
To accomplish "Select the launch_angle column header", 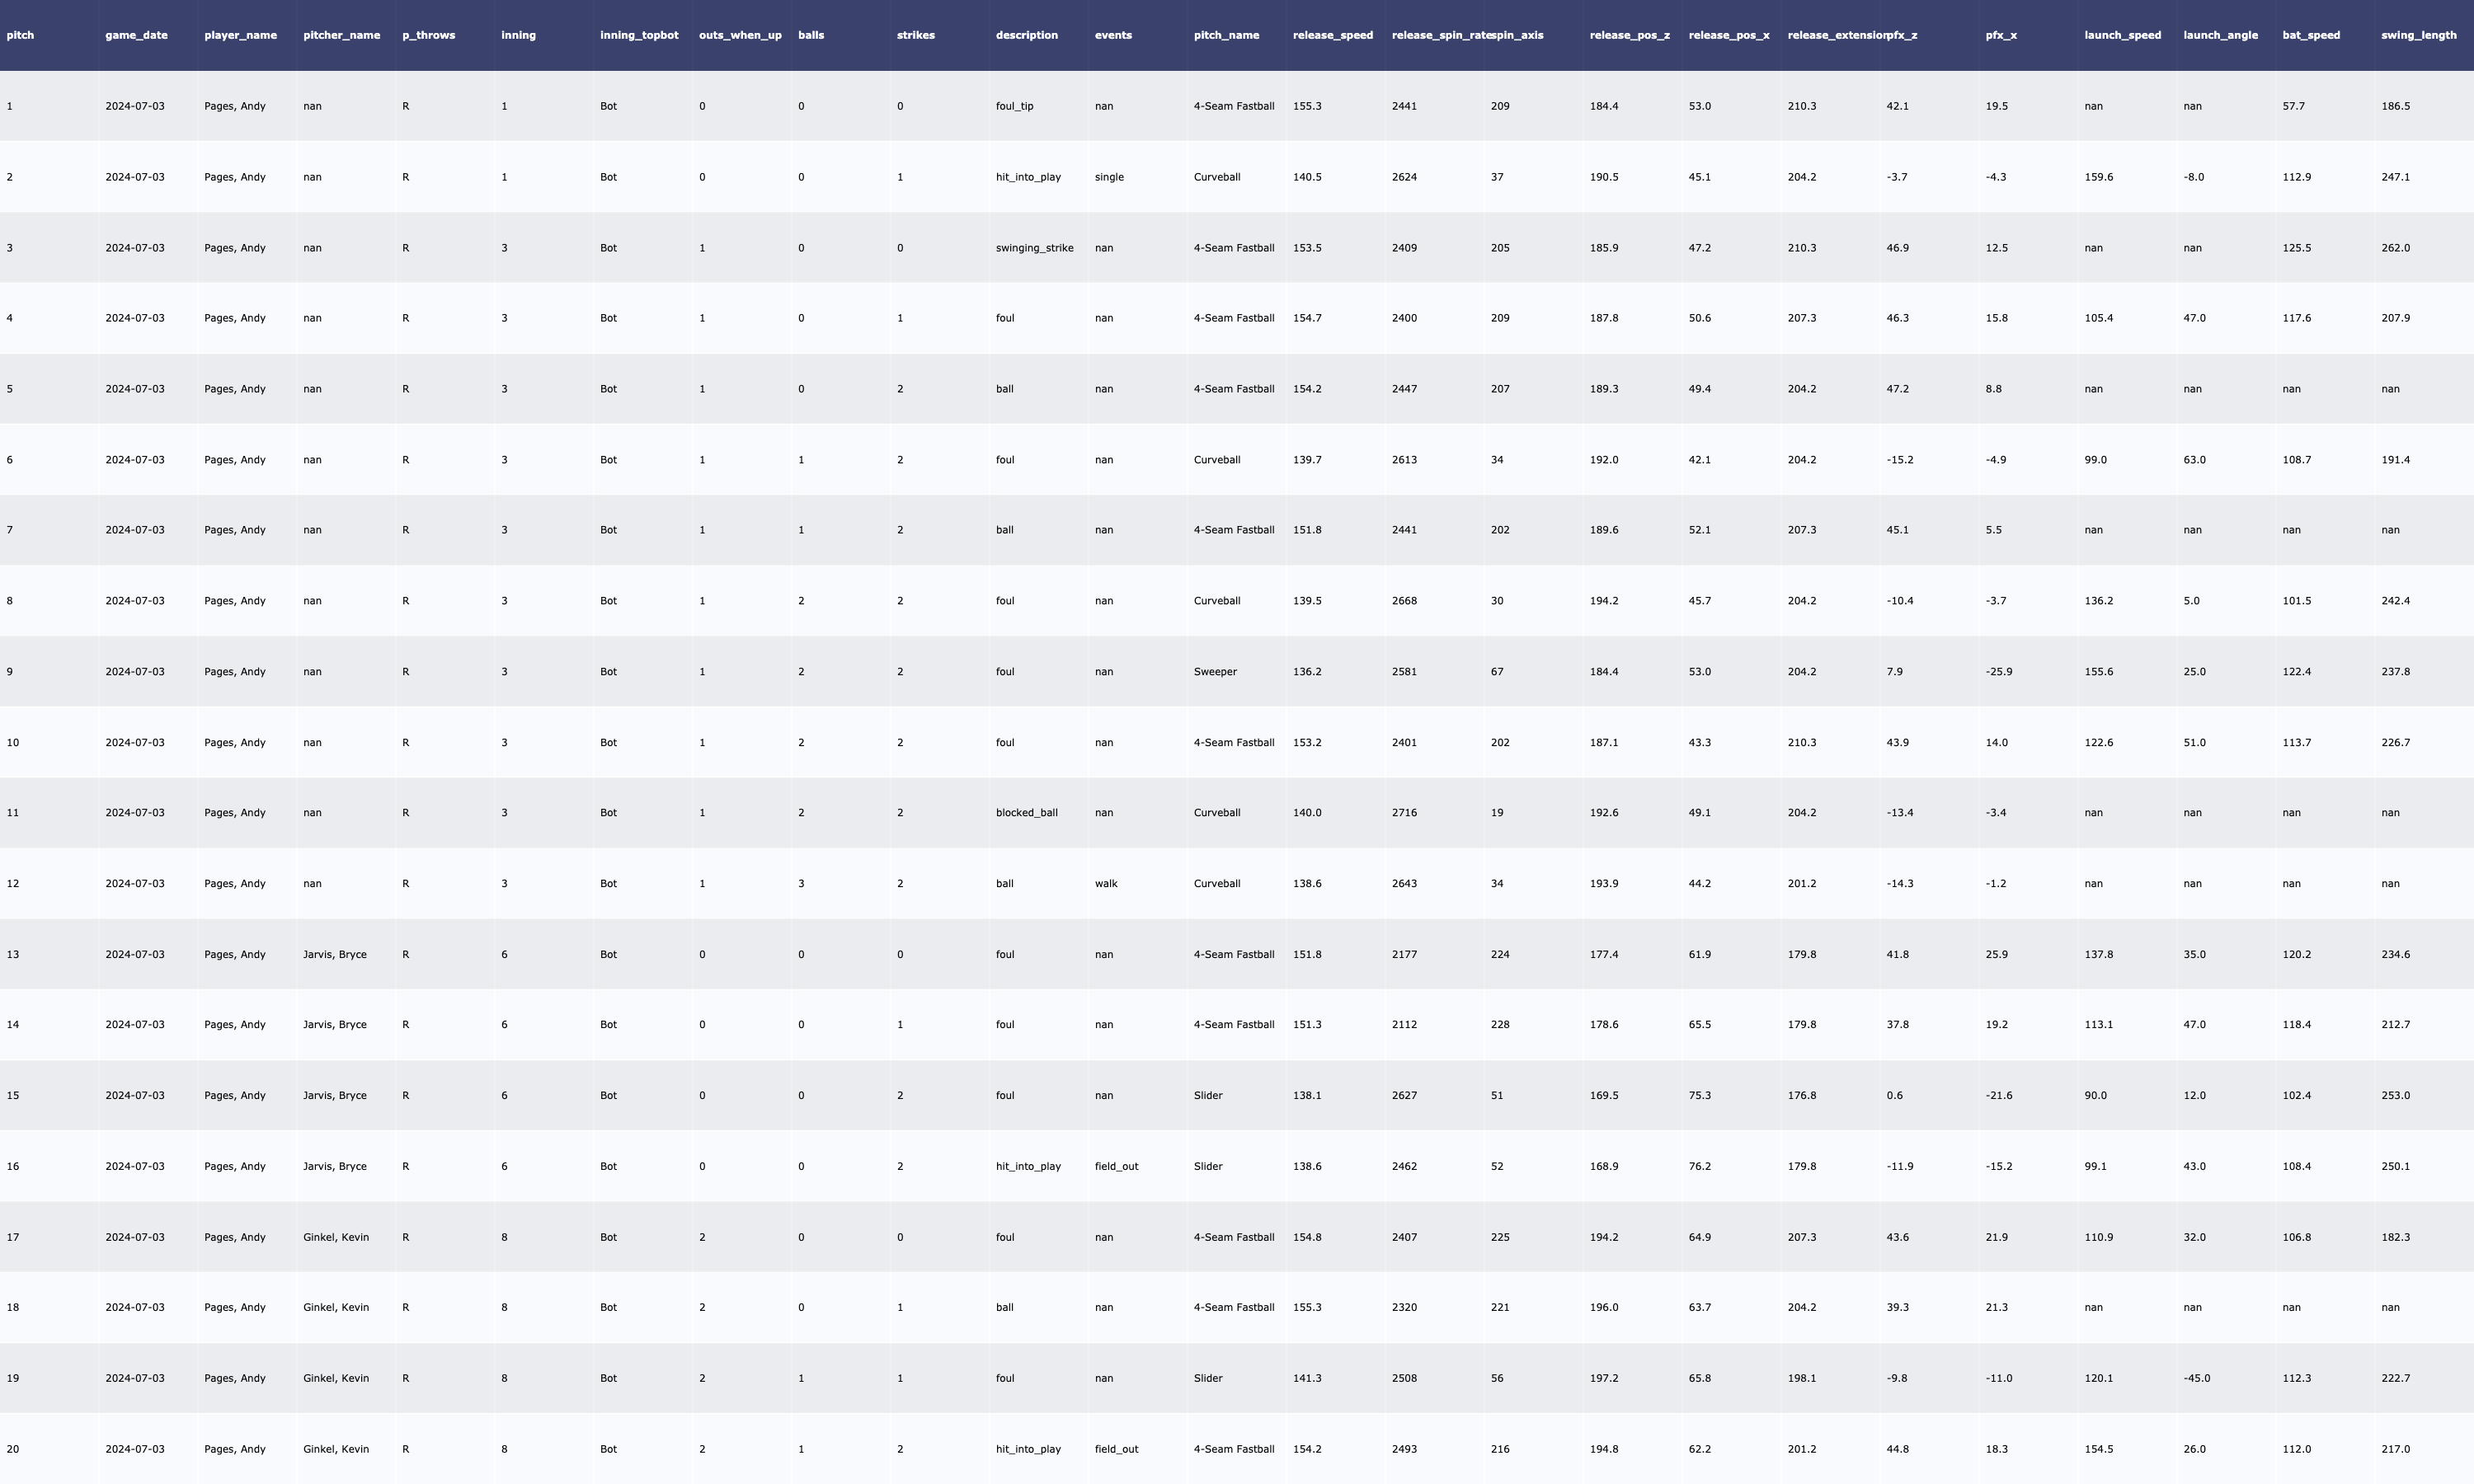I will [x=2220, y=35].
